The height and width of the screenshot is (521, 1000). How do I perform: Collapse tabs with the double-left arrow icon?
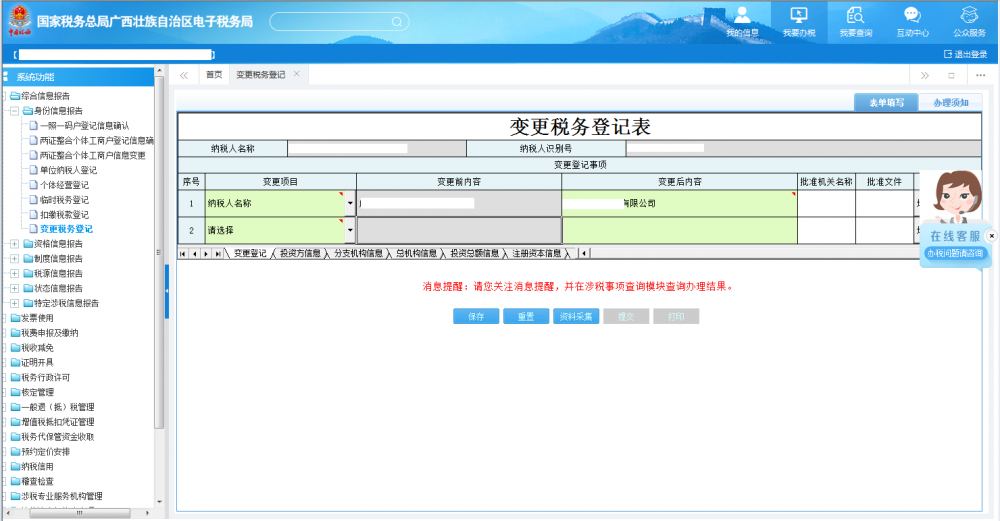pyautogui.click(x=184, y=75)
